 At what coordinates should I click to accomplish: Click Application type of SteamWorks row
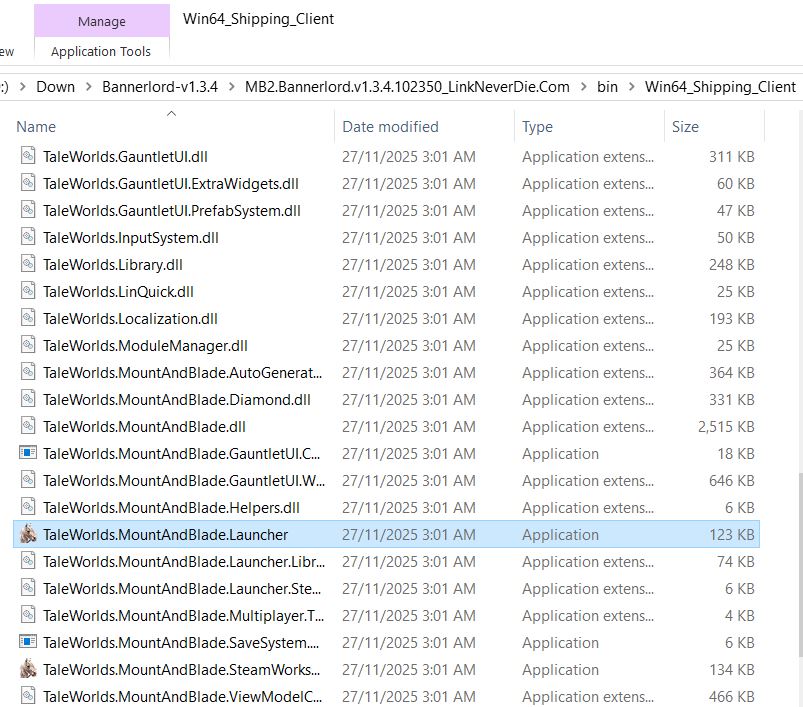560,670
